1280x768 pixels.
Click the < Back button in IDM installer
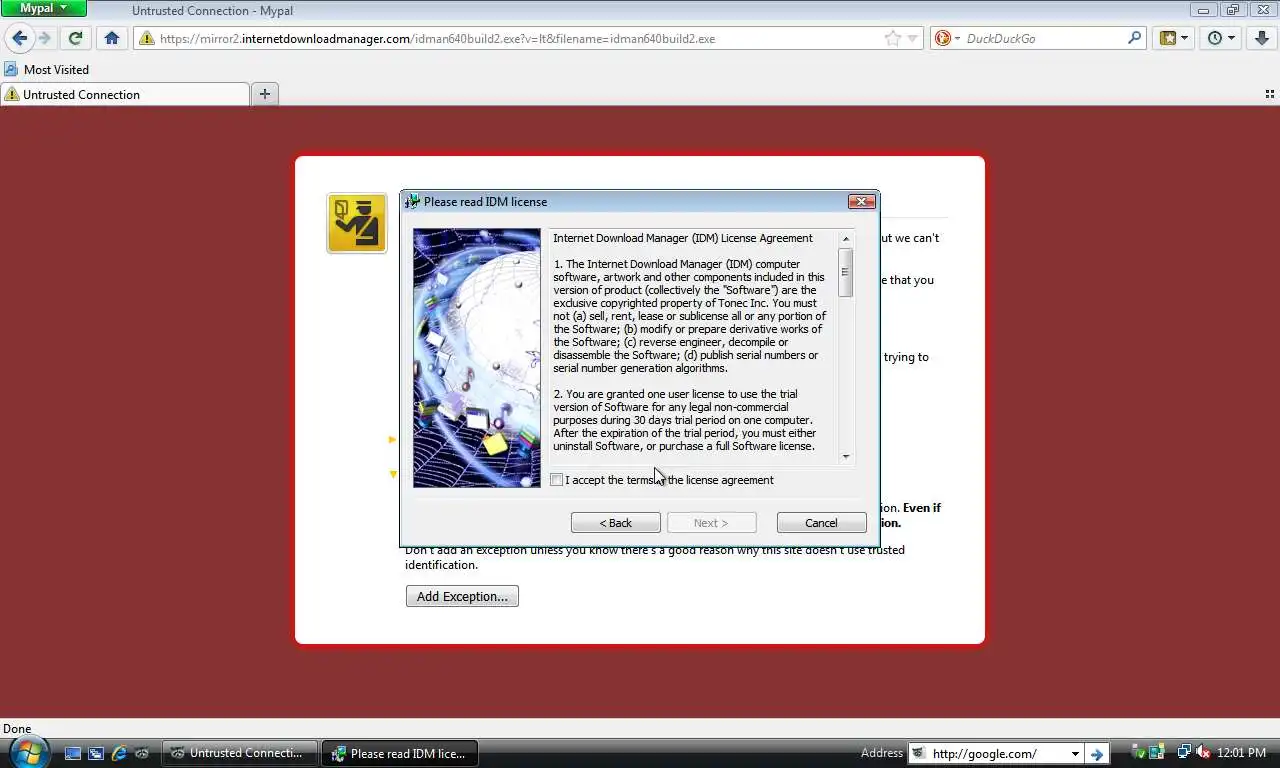(x=616, y=523)
